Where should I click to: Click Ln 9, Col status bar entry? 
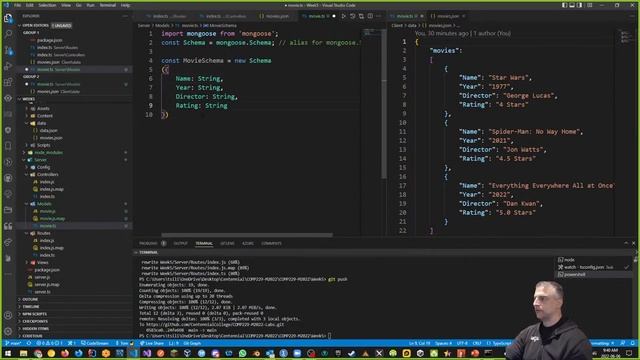pyautogui.click(x=420, y=343)
